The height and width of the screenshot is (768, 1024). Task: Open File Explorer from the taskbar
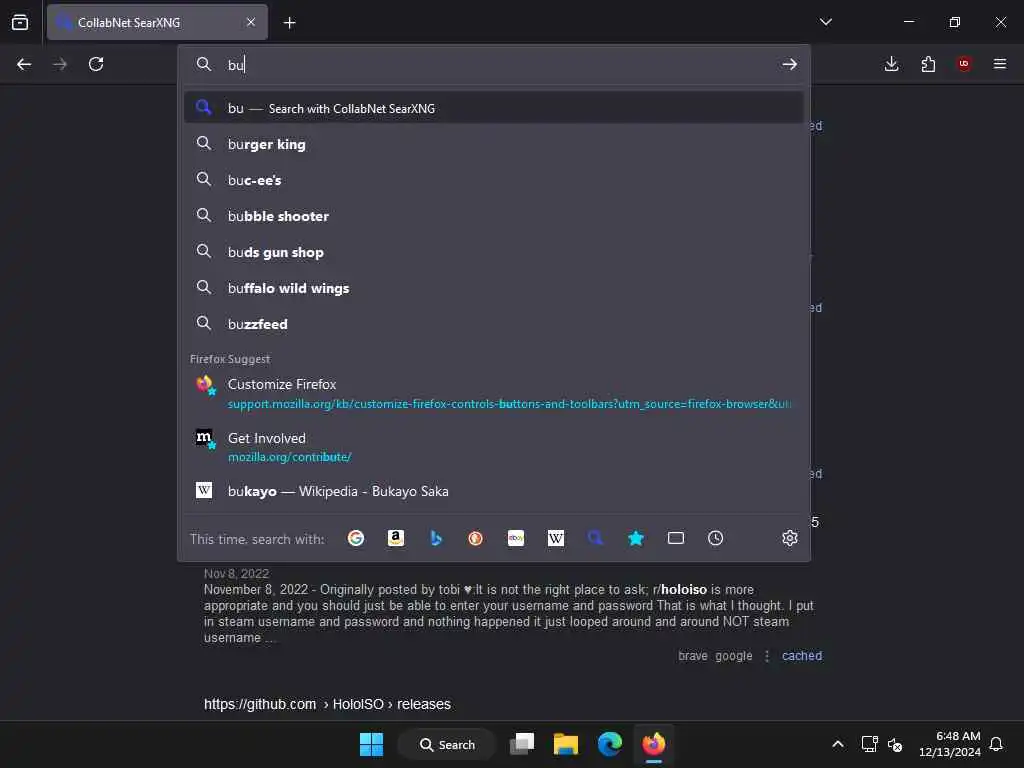[x=566, y=744]
